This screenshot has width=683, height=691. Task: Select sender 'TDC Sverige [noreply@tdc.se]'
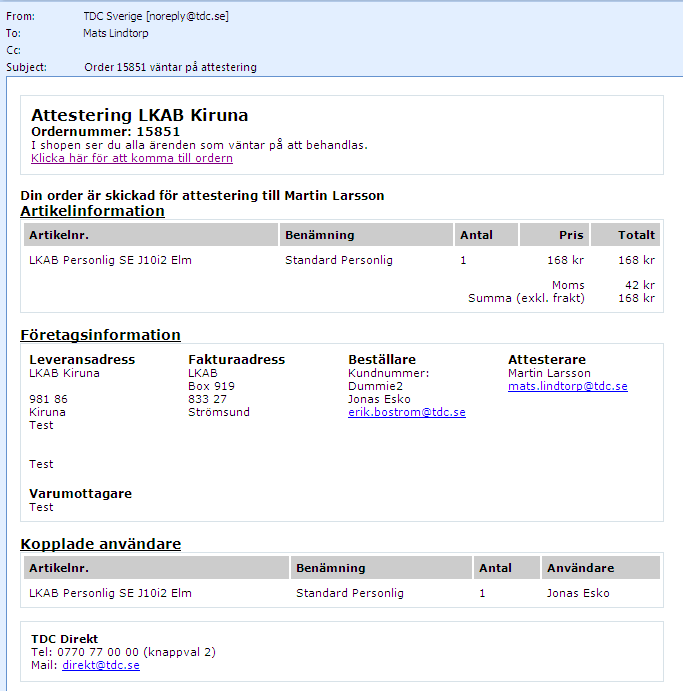tap(156, 16)
